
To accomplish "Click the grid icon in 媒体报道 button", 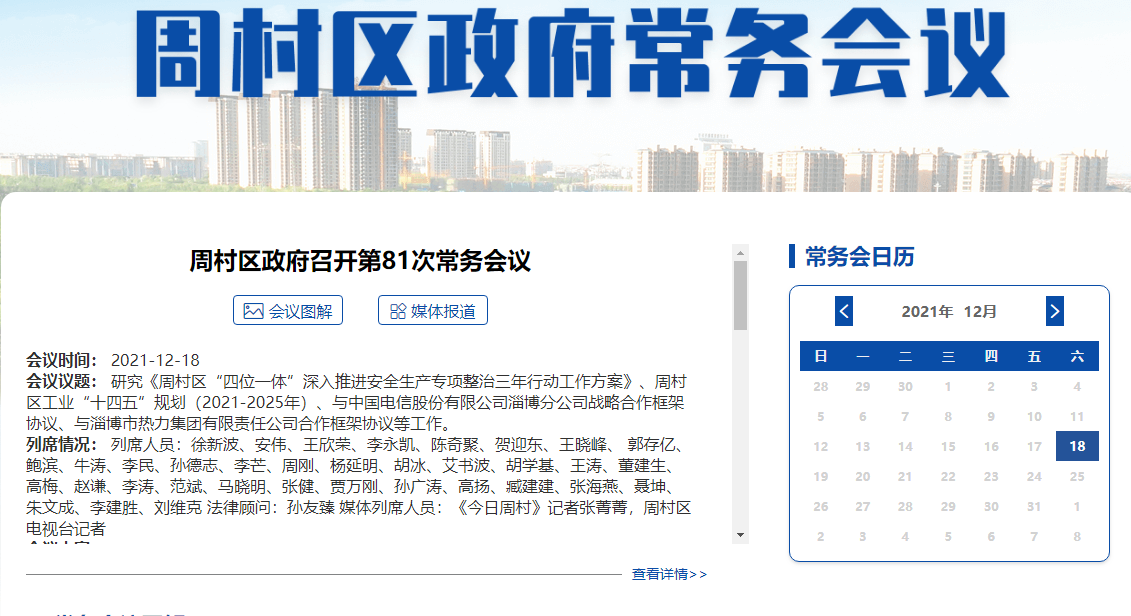I will pos(397,311).
